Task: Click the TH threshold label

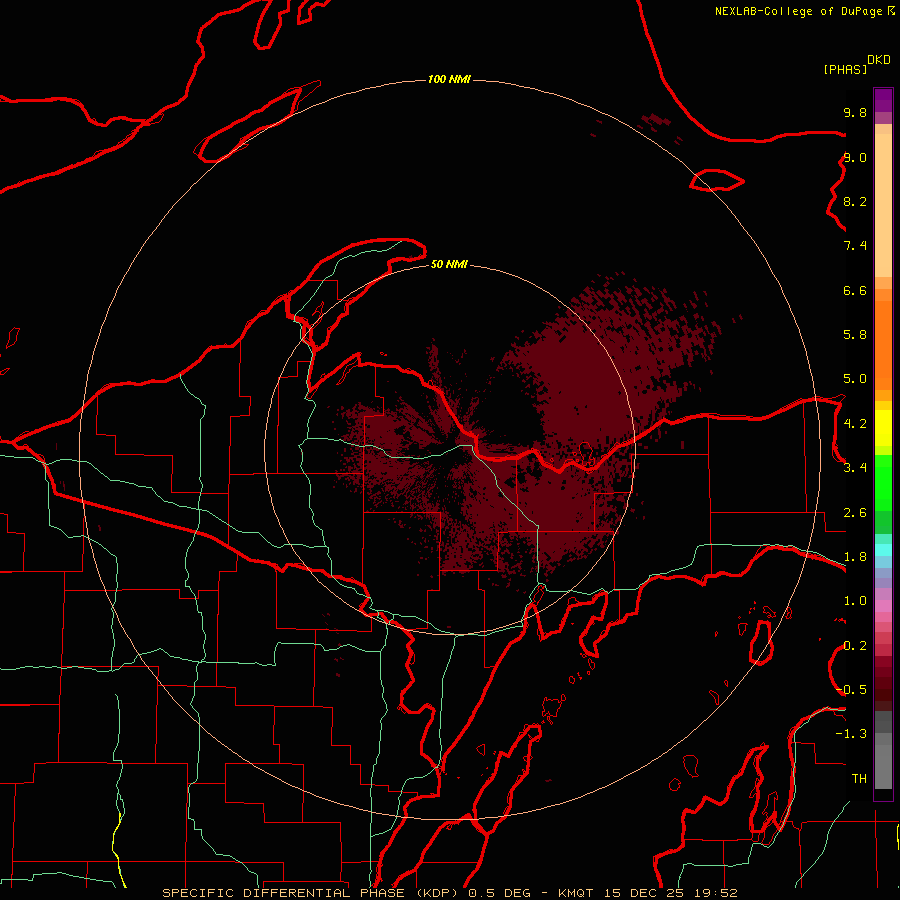Action: pos(859,778)
